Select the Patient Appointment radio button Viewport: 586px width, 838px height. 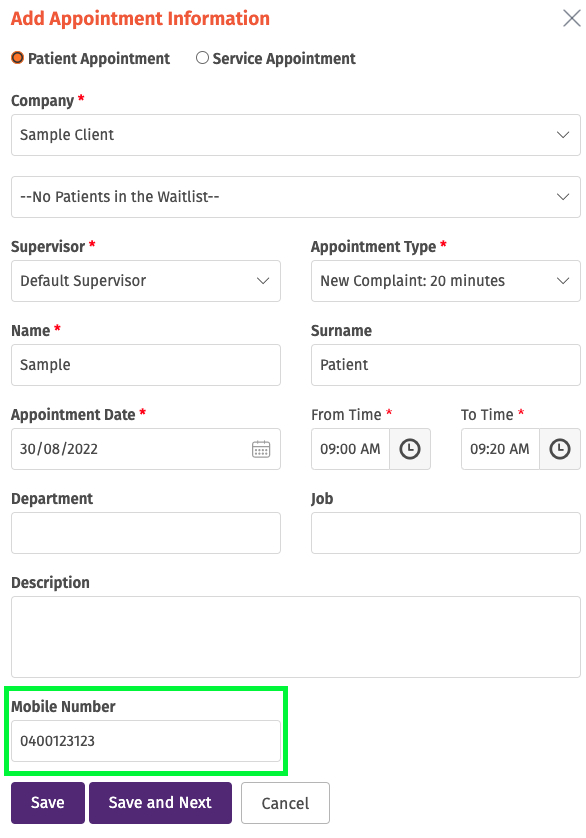pyautogui.click(x=18, y=58)
